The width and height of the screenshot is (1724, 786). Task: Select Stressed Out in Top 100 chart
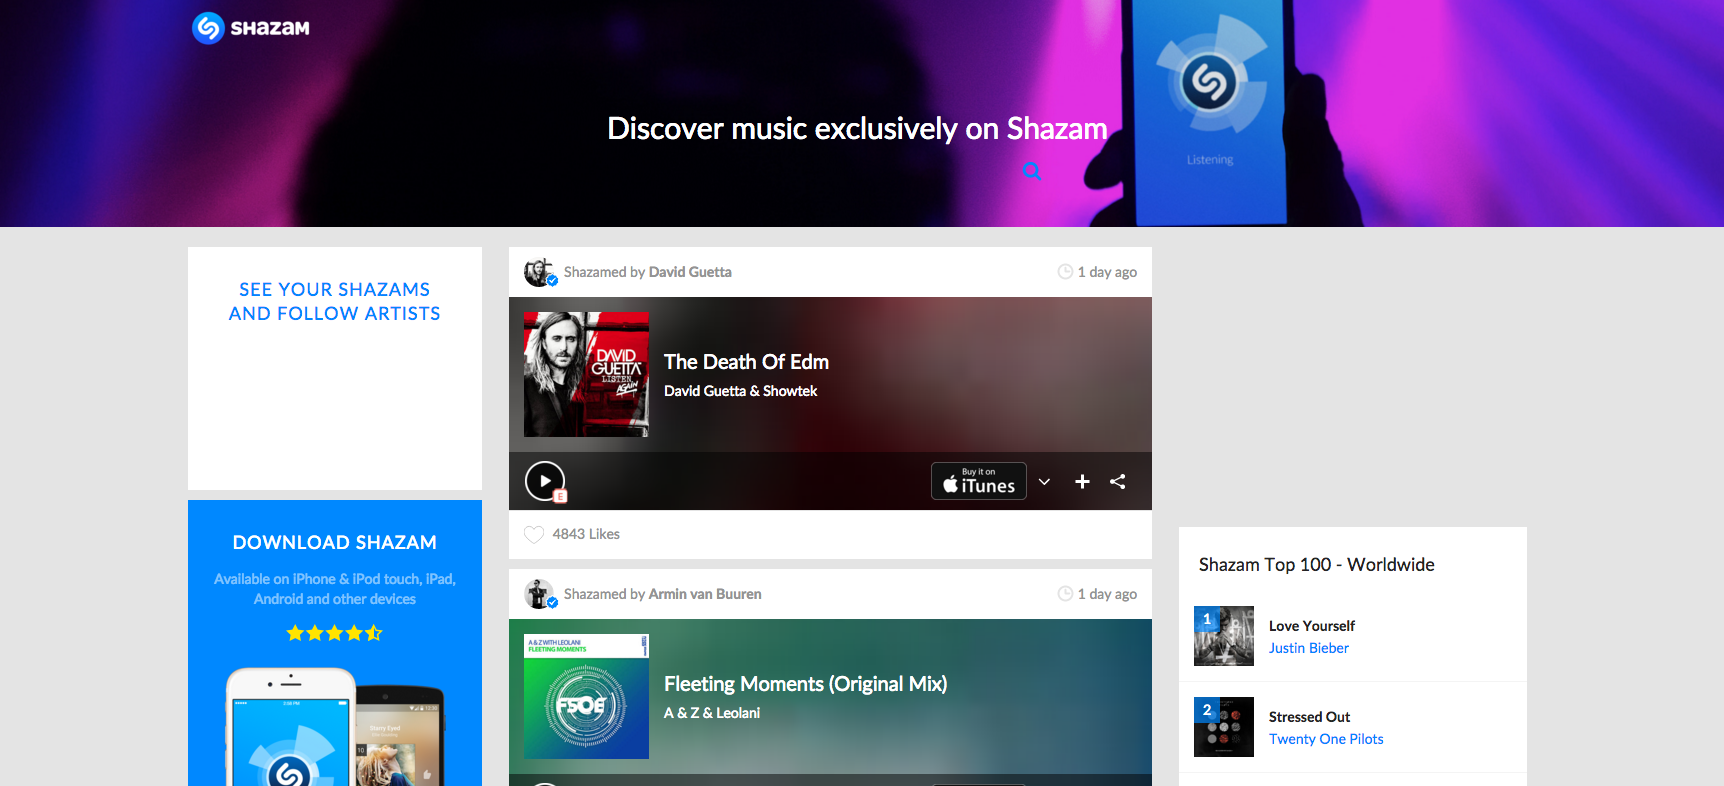[x=1309, y=717]
